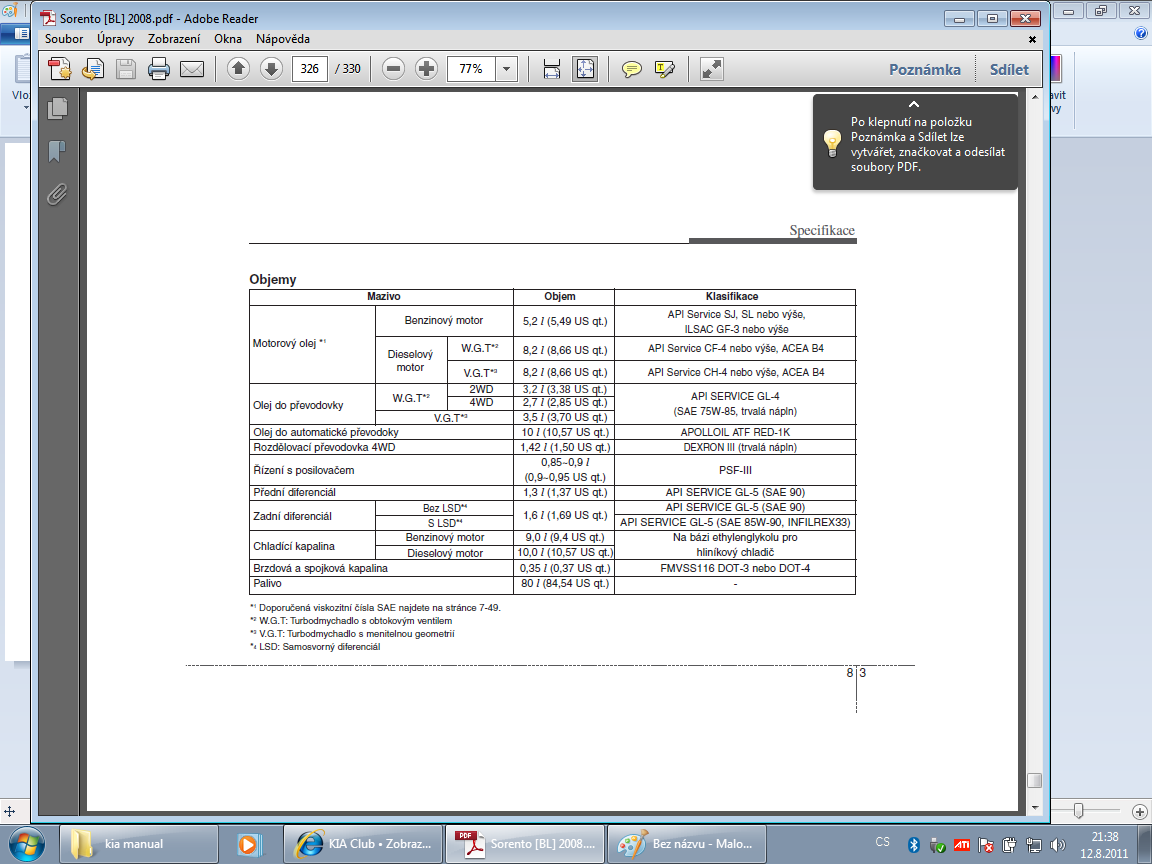
Task: Click the zoom value field 77%
Action: click(x=471, y=69)
